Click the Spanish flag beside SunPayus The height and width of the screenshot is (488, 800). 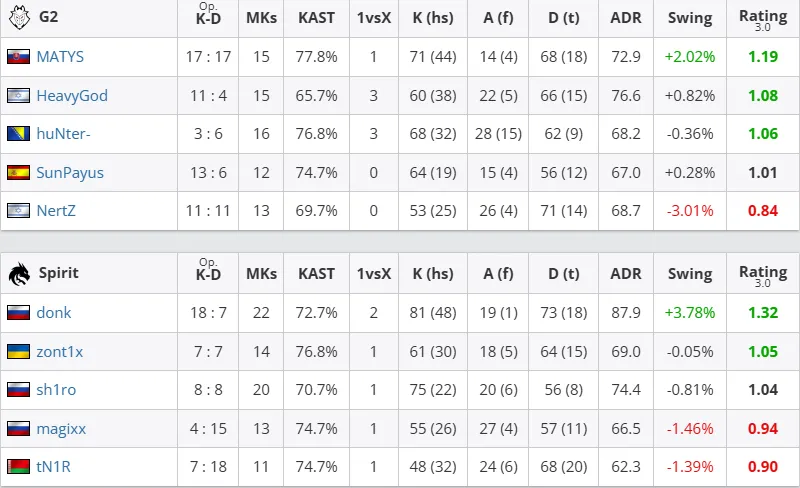click(x=18, y=173)
